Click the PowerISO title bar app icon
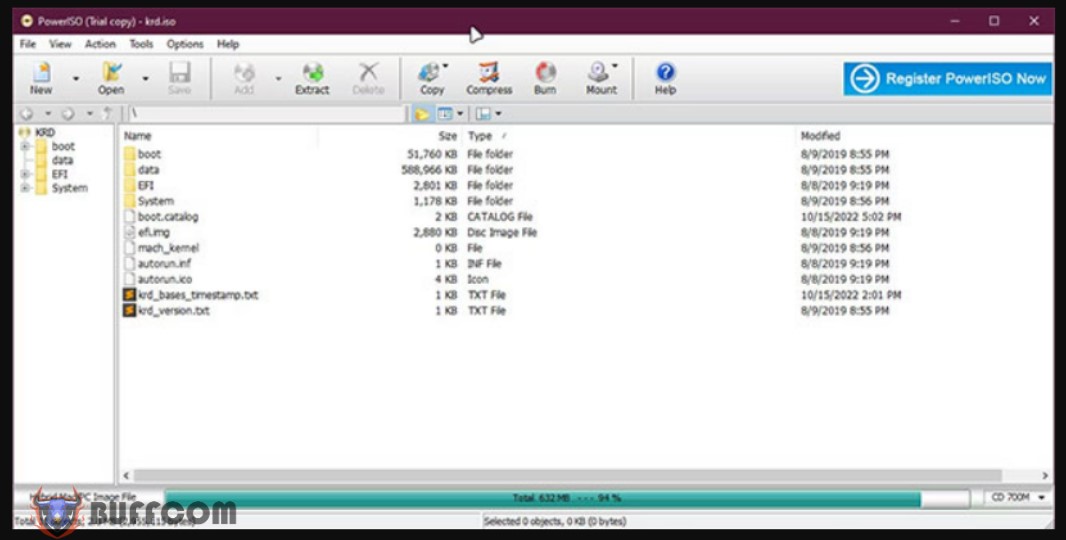1066x540 pixels. click(x=26, y=21)
